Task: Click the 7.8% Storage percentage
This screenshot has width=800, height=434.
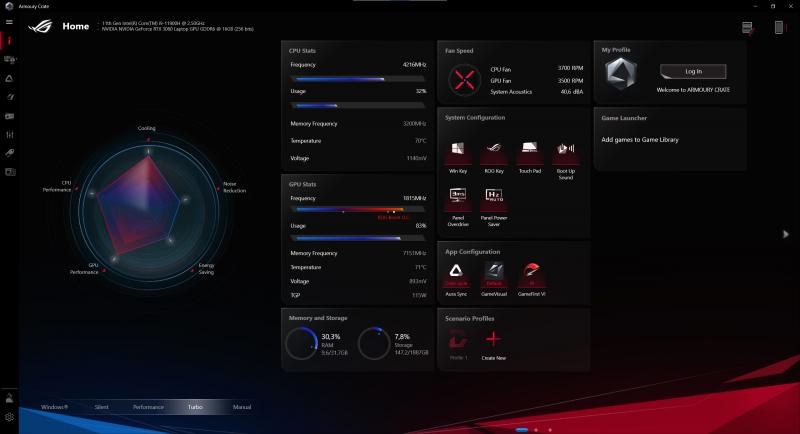Action: (x=402, y=337)
